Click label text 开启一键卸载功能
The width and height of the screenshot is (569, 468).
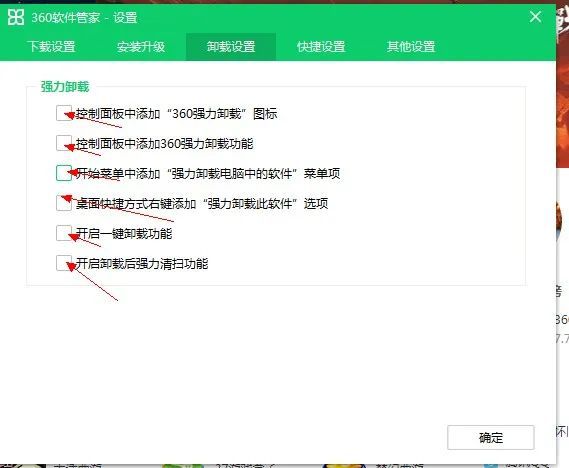tap(124, 233)
